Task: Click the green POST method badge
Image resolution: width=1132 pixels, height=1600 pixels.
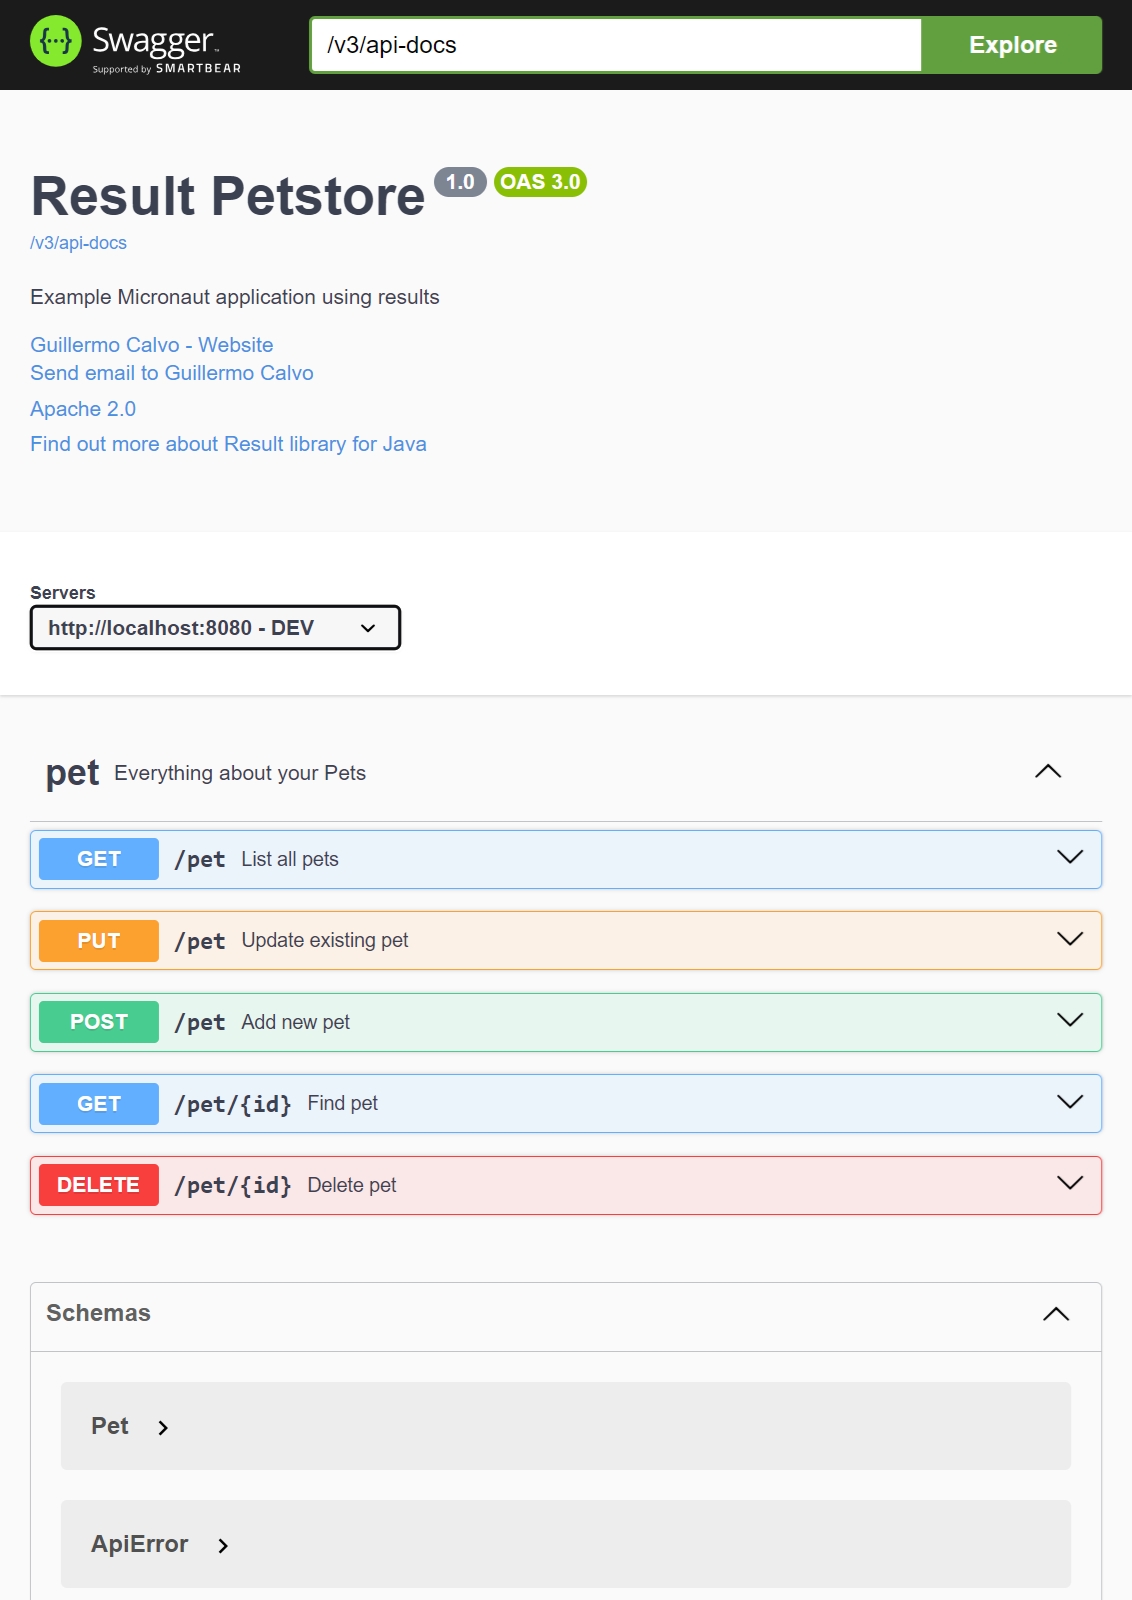Action: (x=98, y=1022)
